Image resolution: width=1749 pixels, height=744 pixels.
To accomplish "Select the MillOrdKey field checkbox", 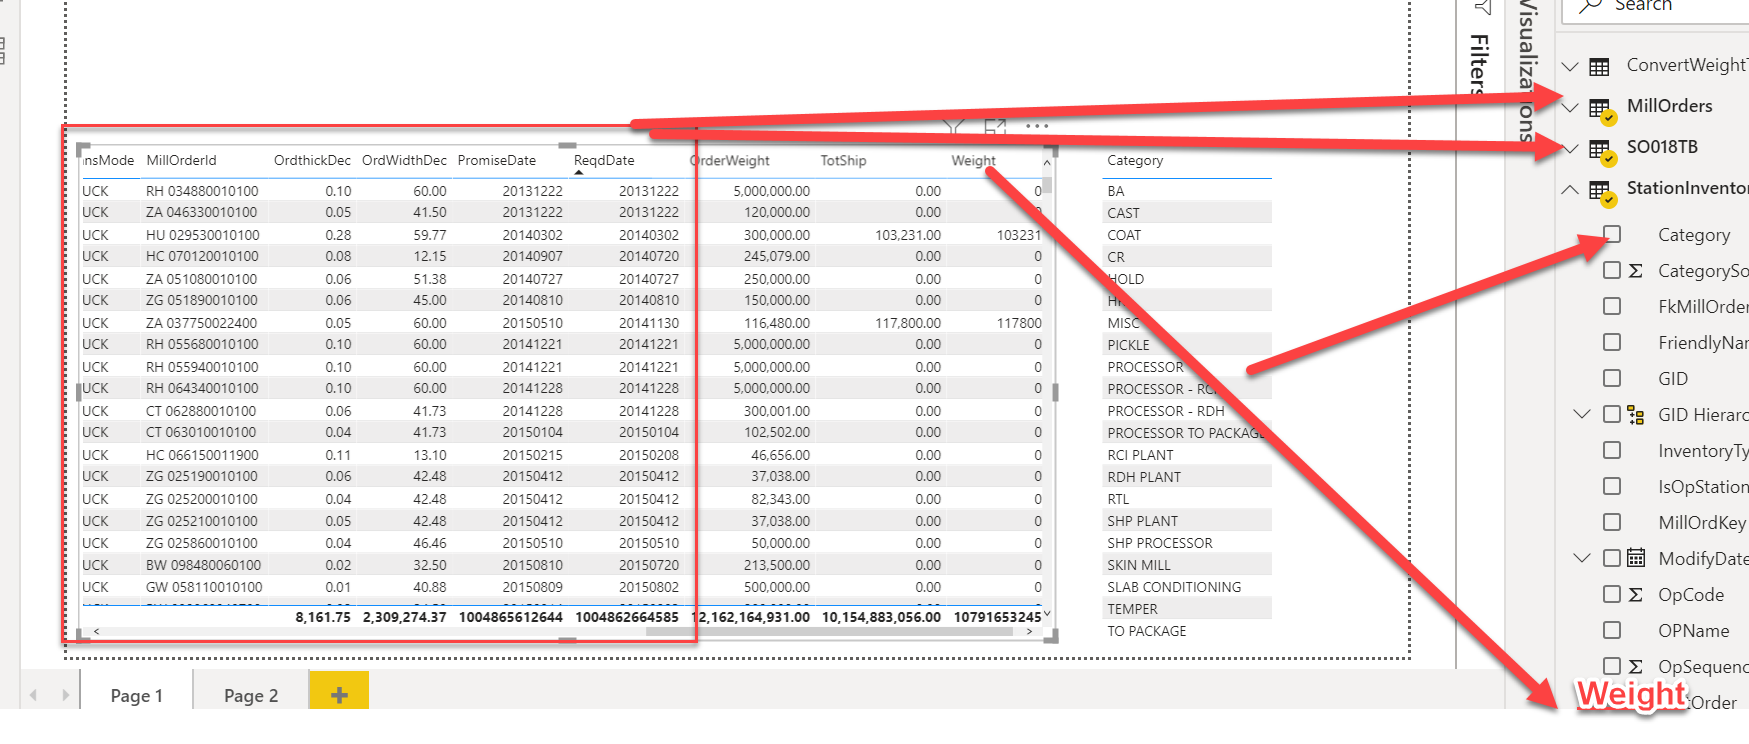I will coord(1612,522).
